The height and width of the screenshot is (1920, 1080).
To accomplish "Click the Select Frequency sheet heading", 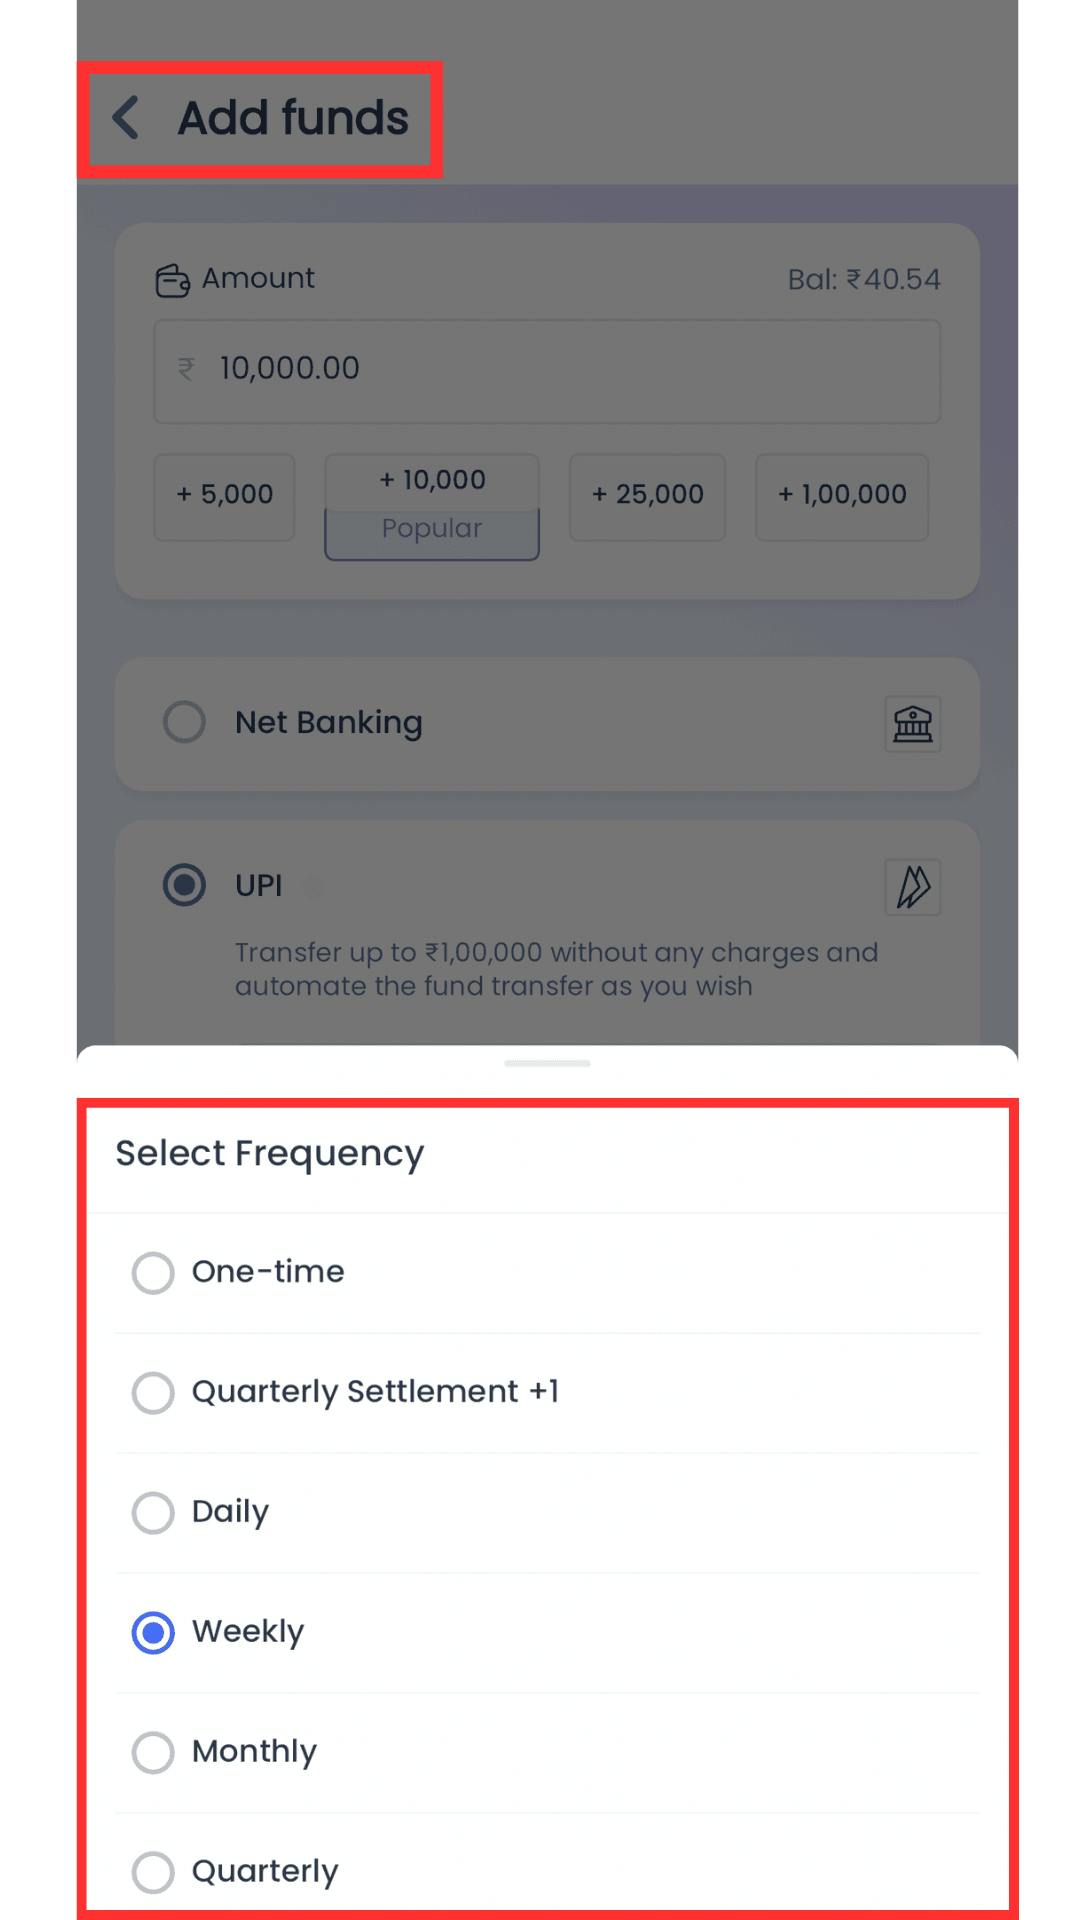I will coord(270,1154).
